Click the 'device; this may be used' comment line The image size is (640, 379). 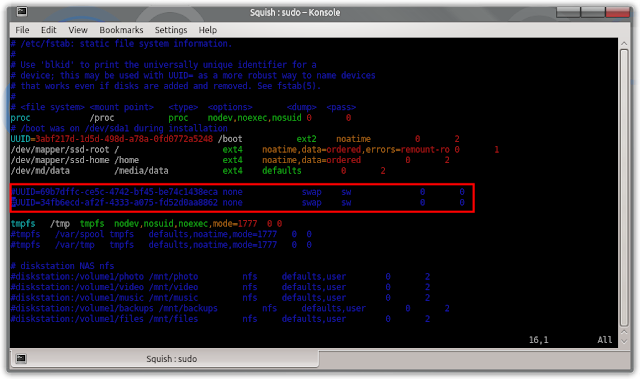(x=193, y=75)
